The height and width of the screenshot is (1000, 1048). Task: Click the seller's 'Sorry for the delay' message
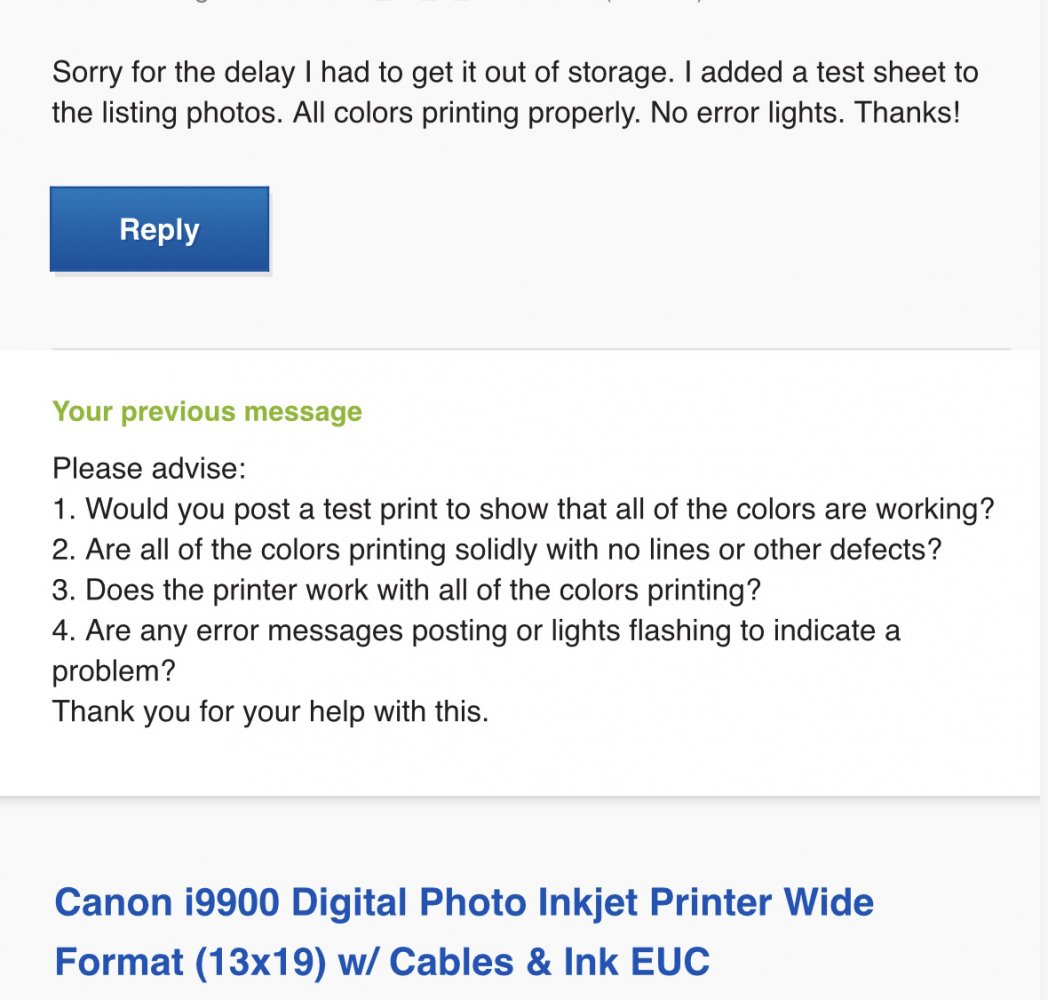514,92
